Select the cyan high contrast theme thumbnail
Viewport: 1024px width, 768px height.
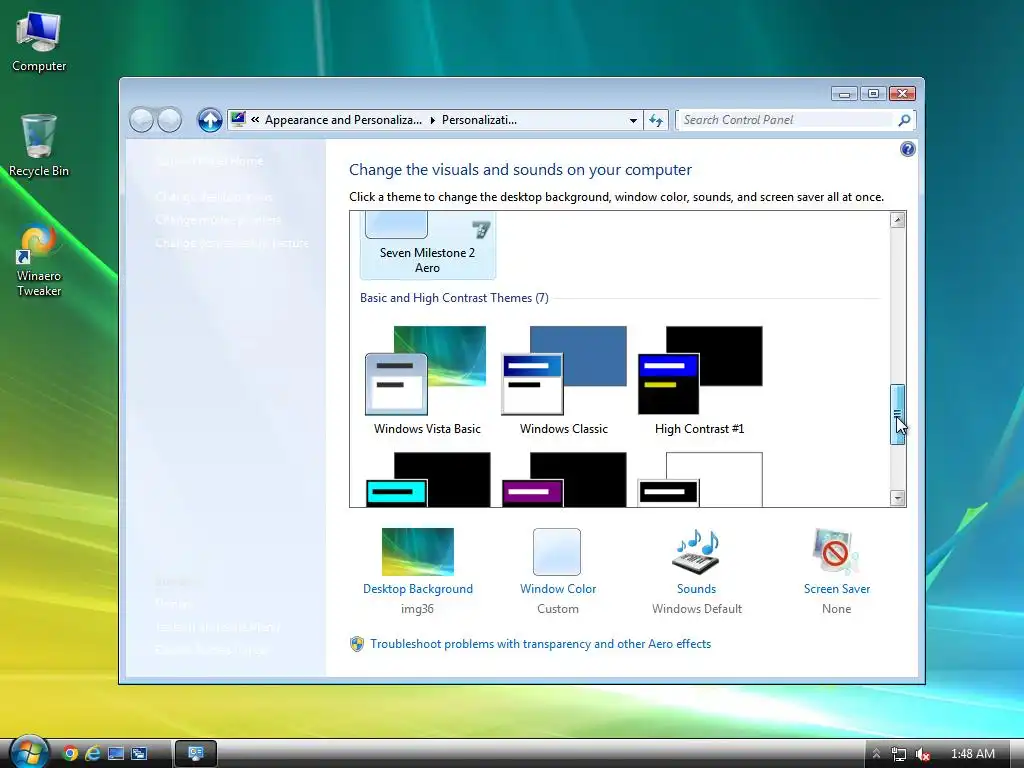tap(427, 479)
